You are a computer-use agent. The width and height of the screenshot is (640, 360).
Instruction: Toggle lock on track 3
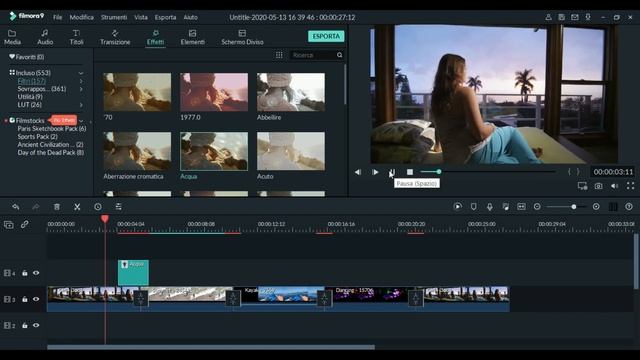[24, 299]
